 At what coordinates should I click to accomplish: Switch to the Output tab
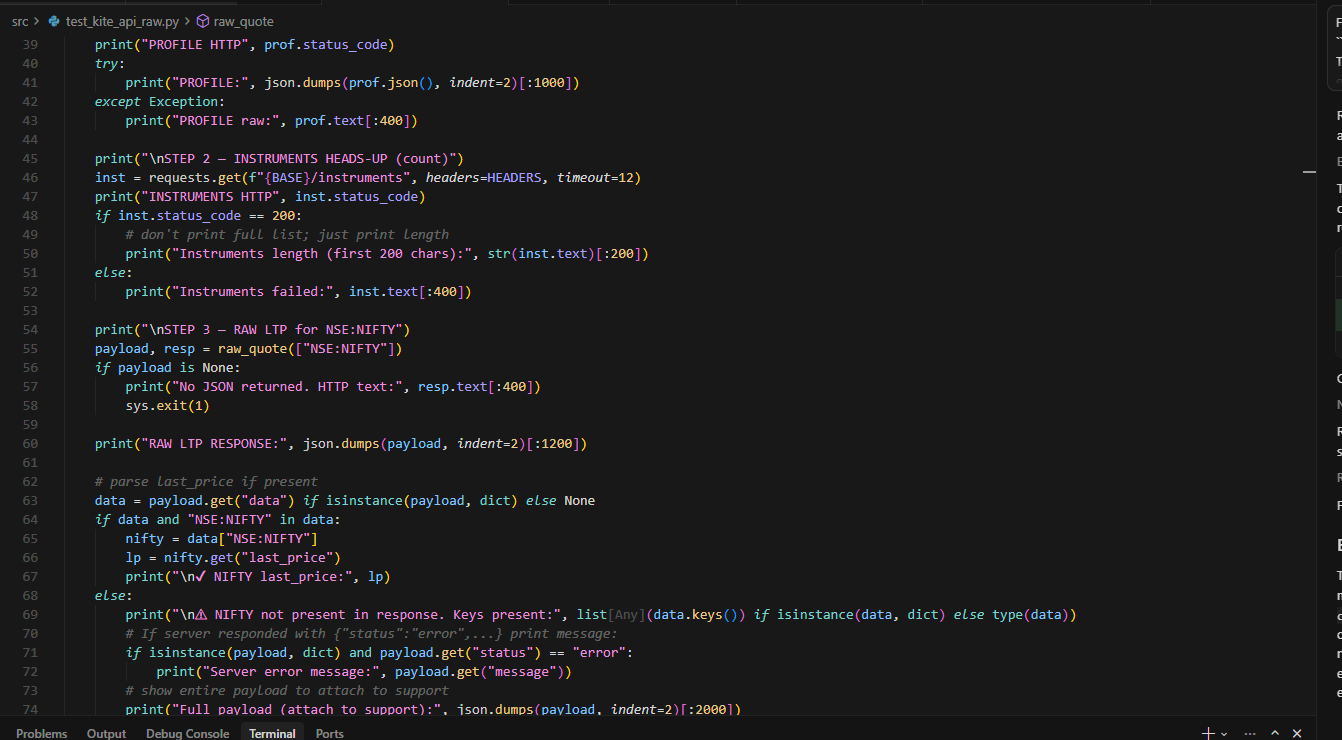point(107,733)
